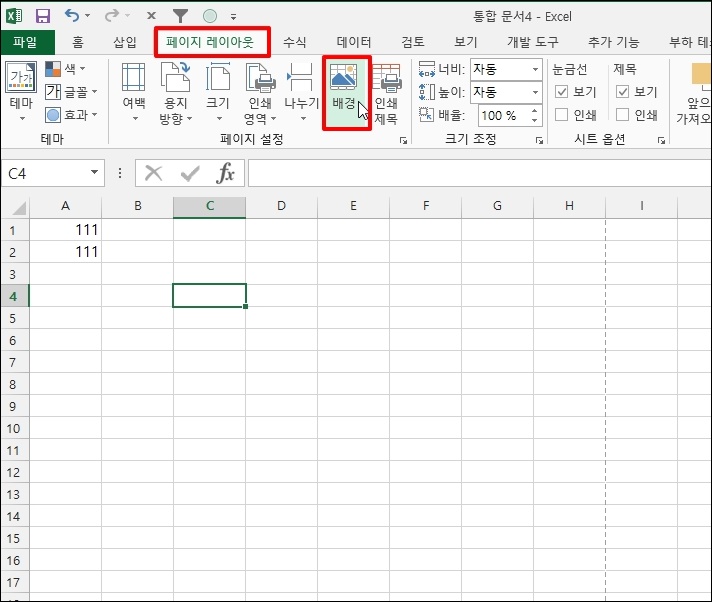The width and height of the screenshot is (712, 602).
Task: Click the confirm checkmark in formula bar
Action: tap(190, 173)
